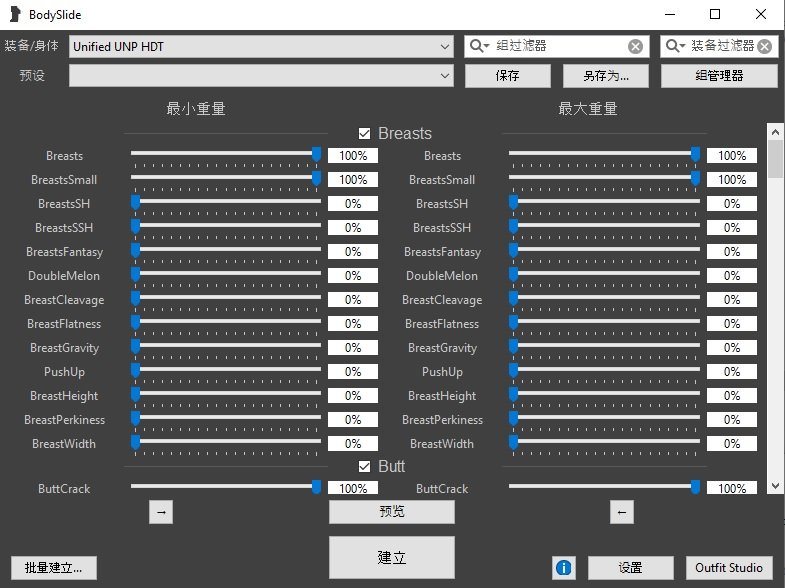785x588 pixels.
Task: Open the preset dropdown
Action: point(261,76)
